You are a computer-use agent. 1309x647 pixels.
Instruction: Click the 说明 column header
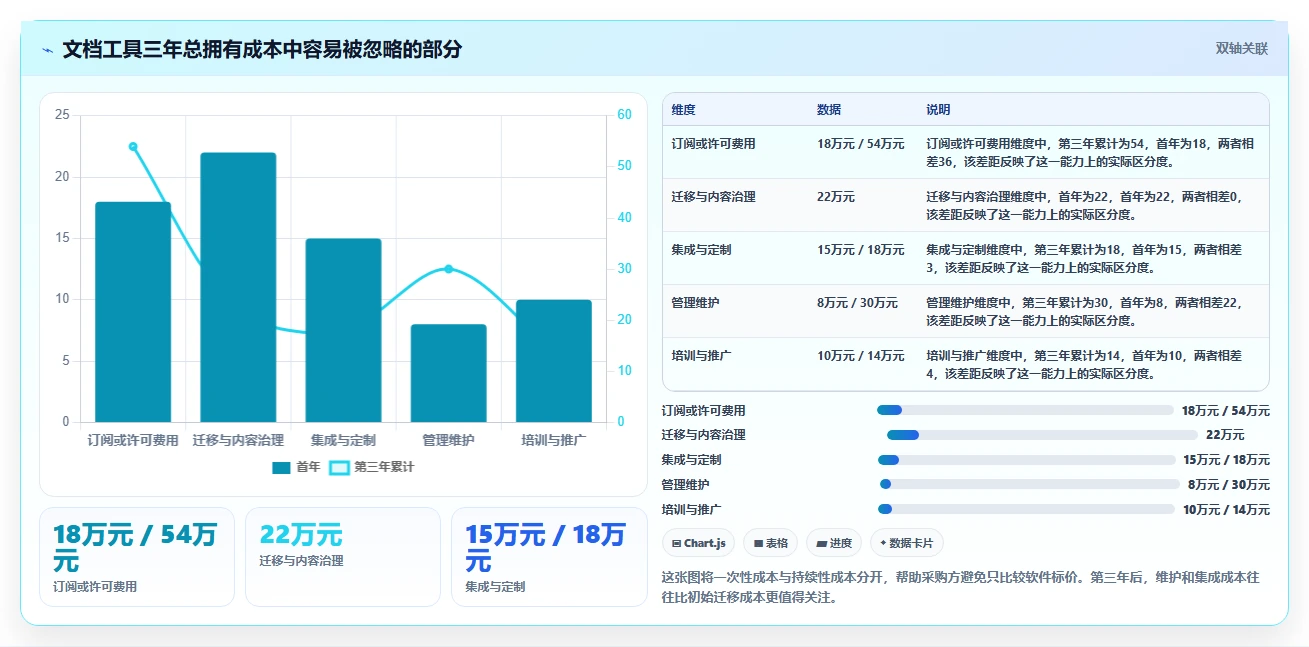pos(938,109)
